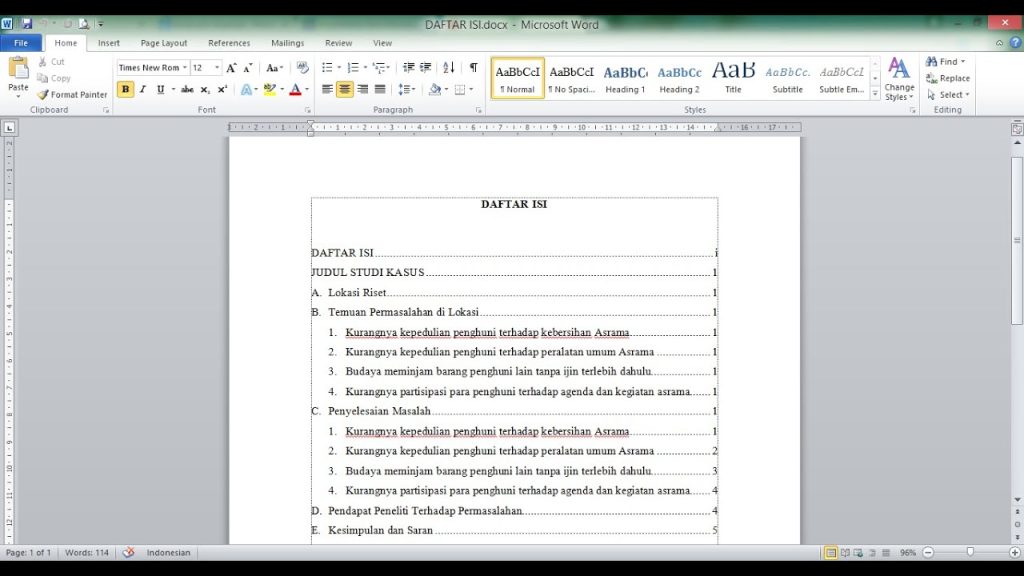Screen dimensions: 1024x576
Task: Click the Words: 114 count
Action: (87, 552)
